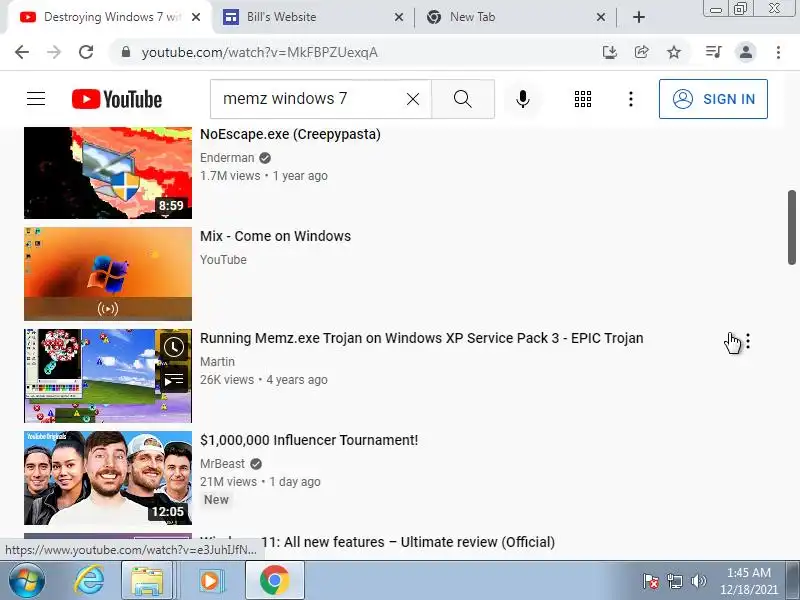Open NoEscape.exe video thumbnail
800x600 pixels.
point(108,172)
